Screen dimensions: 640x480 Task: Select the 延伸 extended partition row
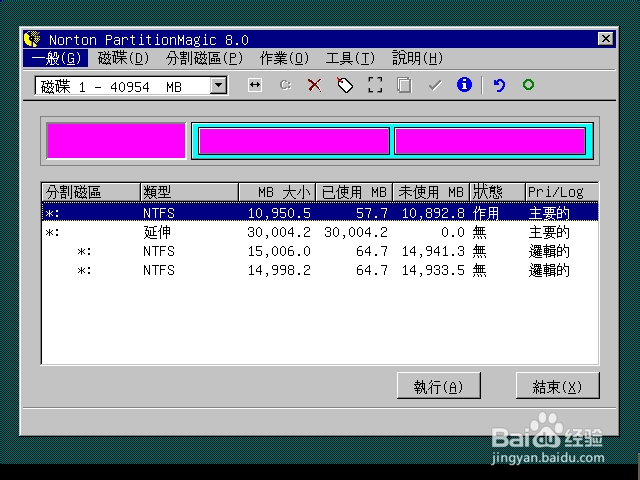click(x=320, y=232)
